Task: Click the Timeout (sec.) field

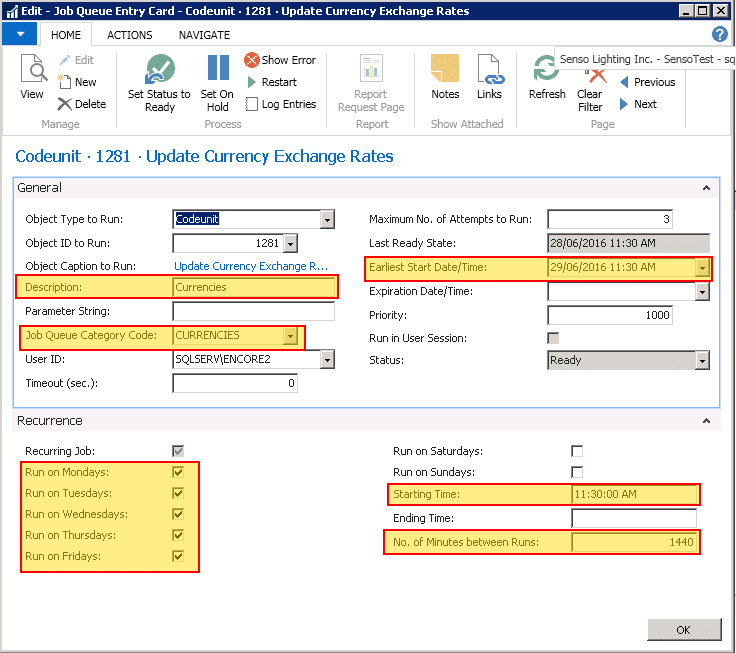Action: (x=235, y=383)
